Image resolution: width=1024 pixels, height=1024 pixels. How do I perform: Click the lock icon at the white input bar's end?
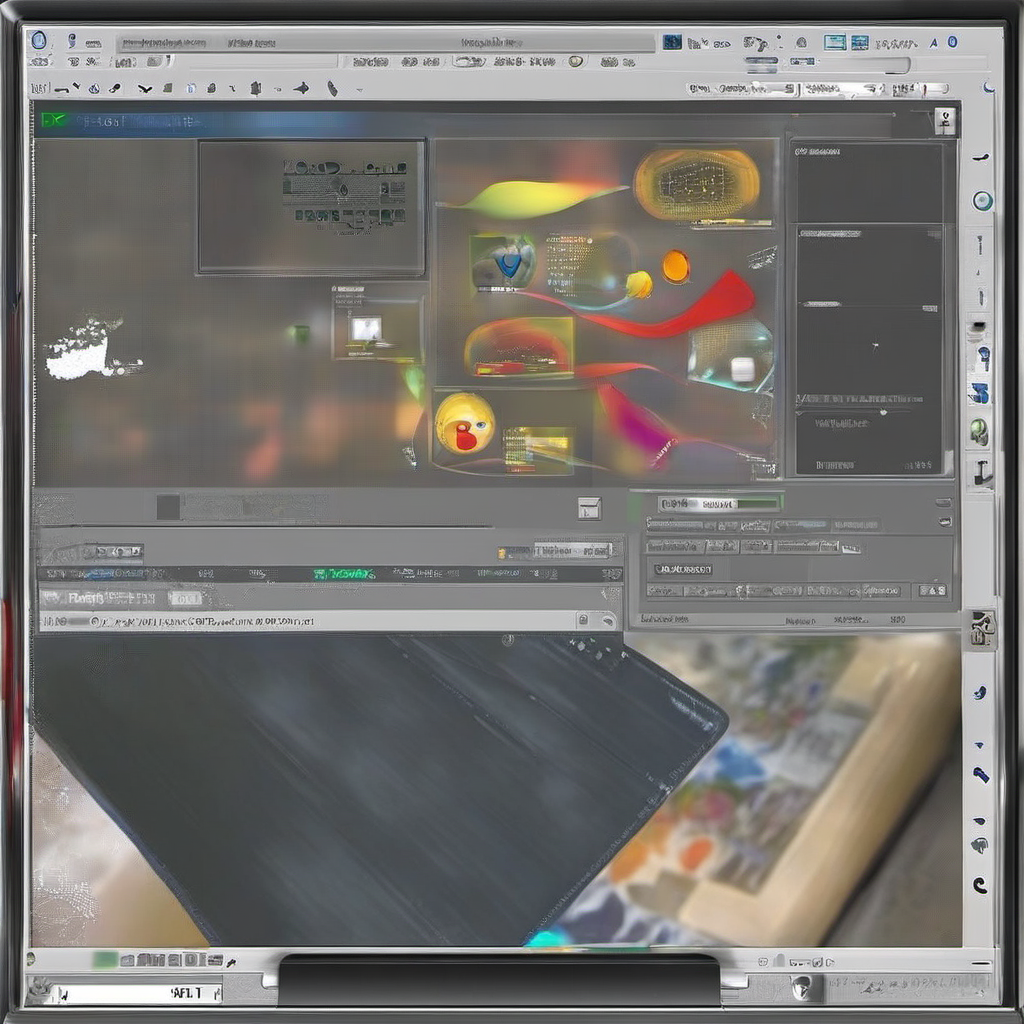tap(583, 621)
